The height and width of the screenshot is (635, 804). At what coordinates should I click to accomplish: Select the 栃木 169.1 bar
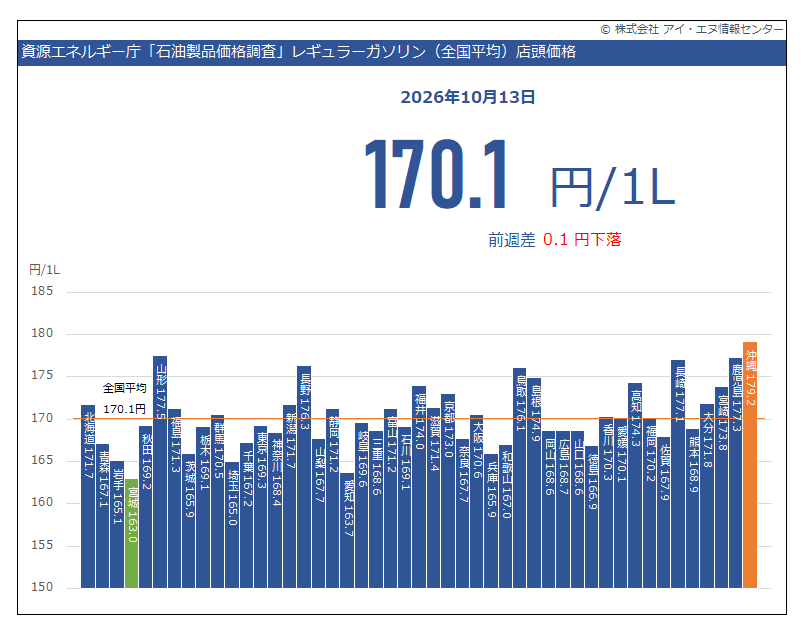pyautogui.click(x=203, y=507)
